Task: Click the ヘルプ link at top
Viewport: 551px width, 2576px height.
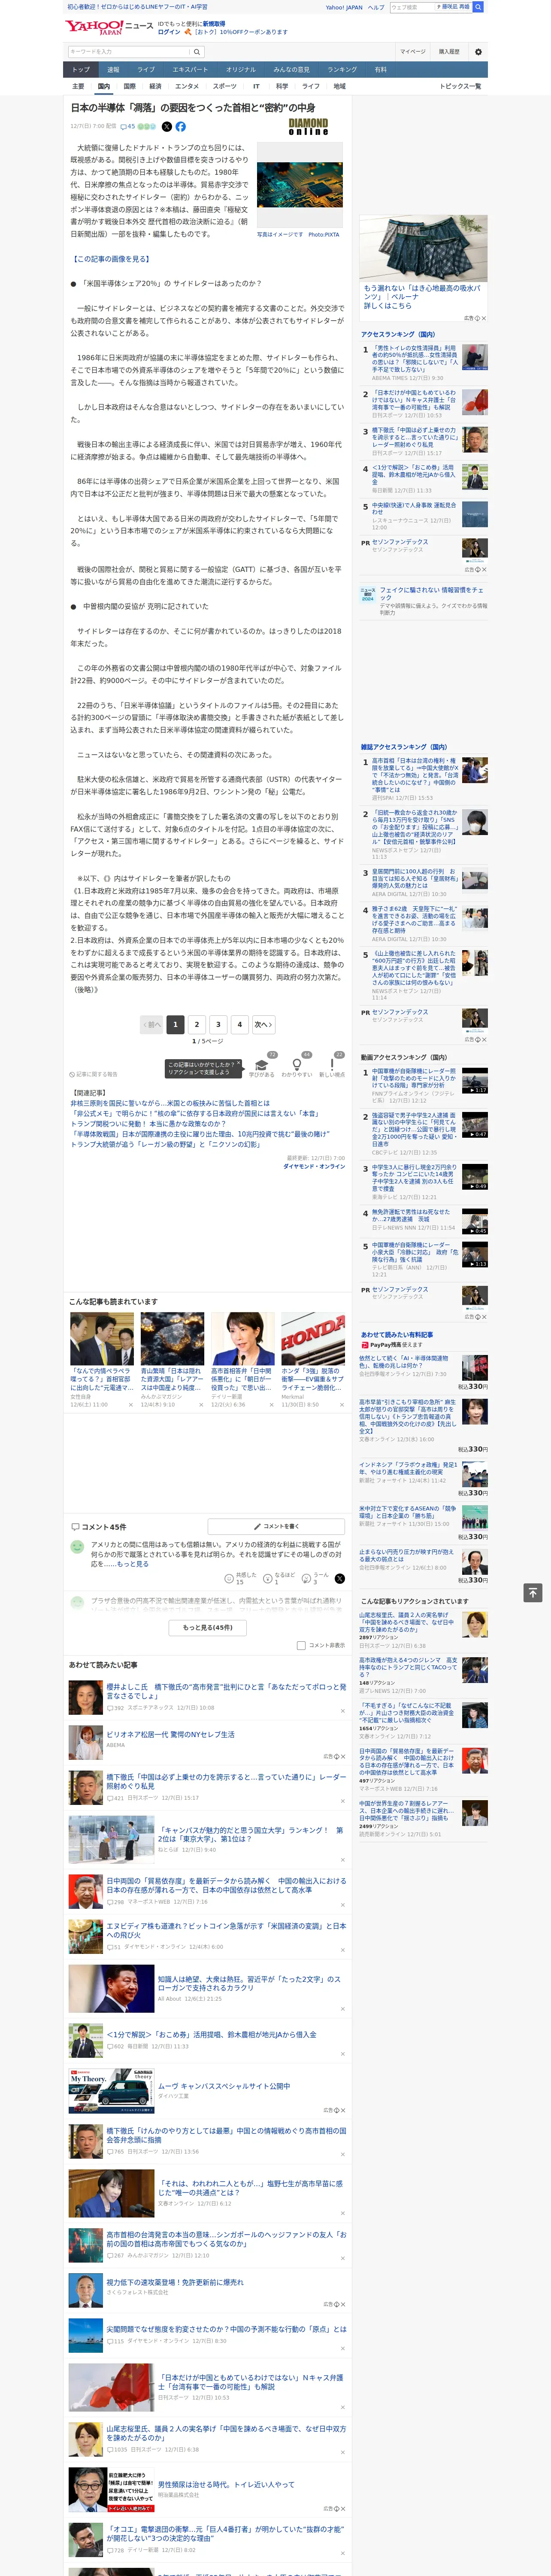Action: pyautogui.click(x=375, y=7)
